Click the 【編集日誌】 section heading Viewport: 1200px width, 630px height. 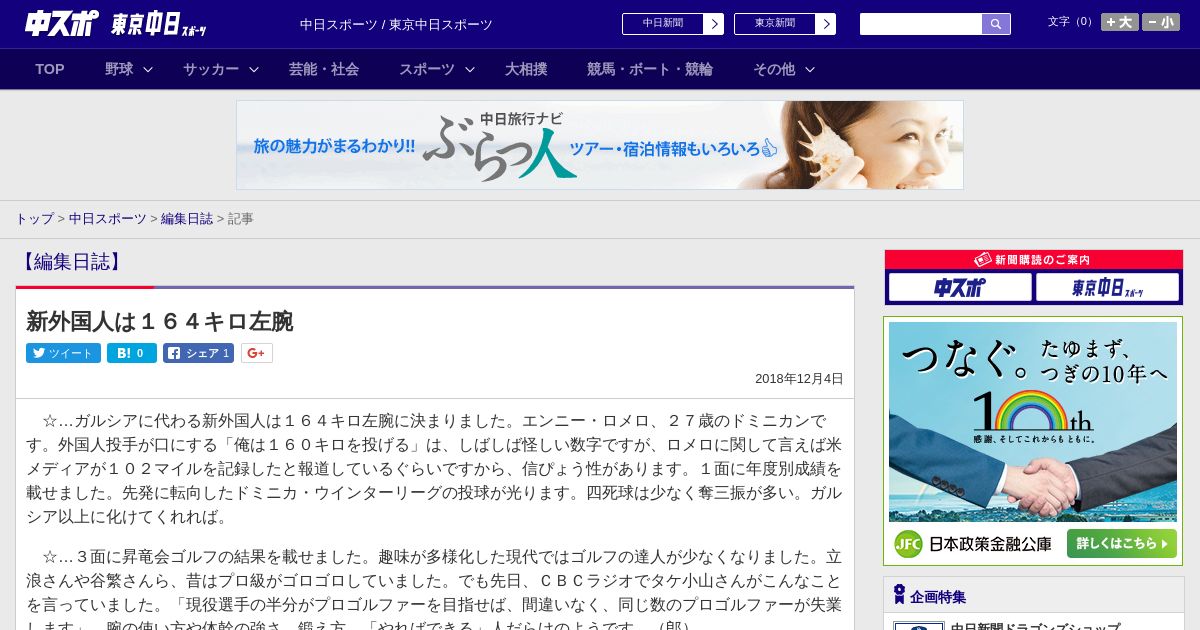tap(71, 262)
